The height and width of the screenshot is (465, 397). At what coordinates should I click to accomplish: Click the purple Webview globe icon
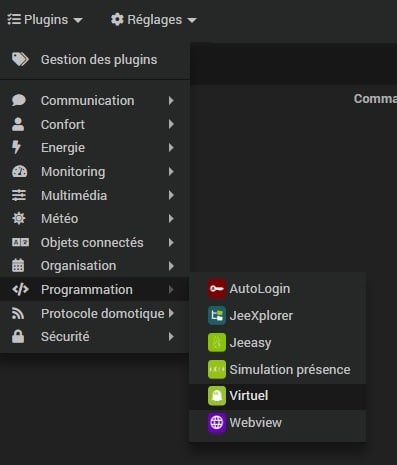tap(217, 423)
